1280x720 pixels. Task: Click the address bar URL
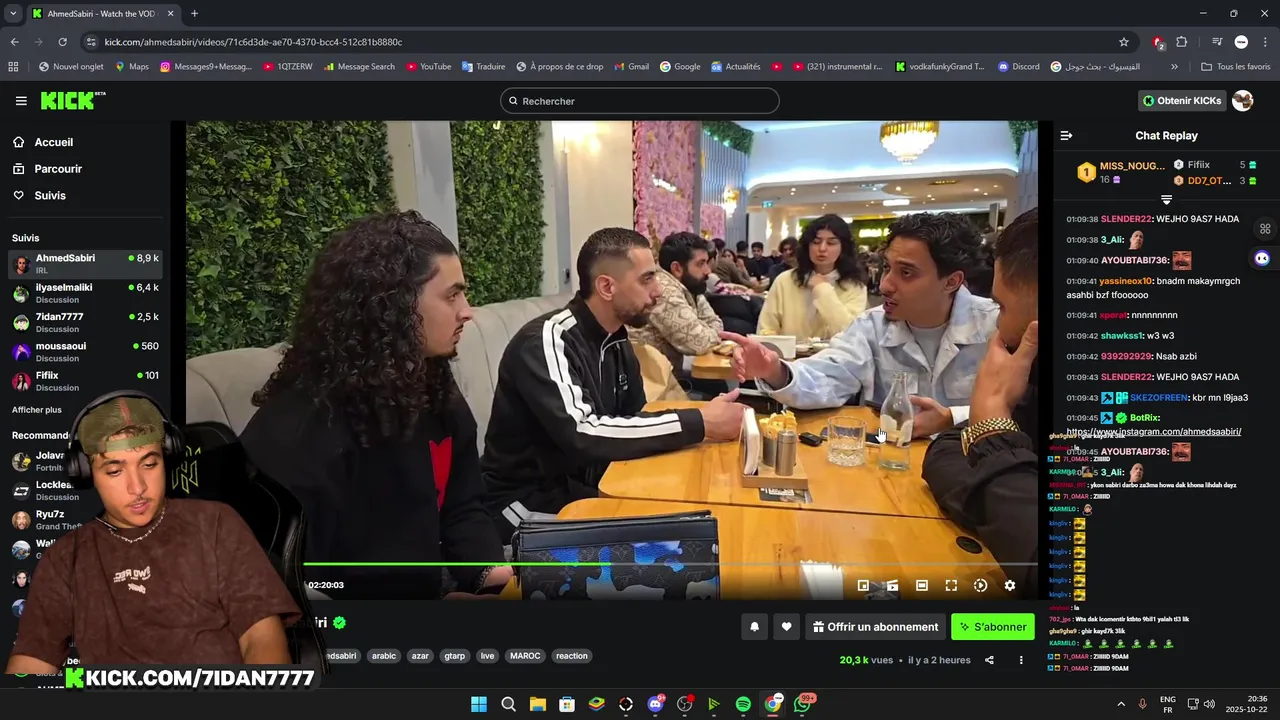(x=253, y=42)
